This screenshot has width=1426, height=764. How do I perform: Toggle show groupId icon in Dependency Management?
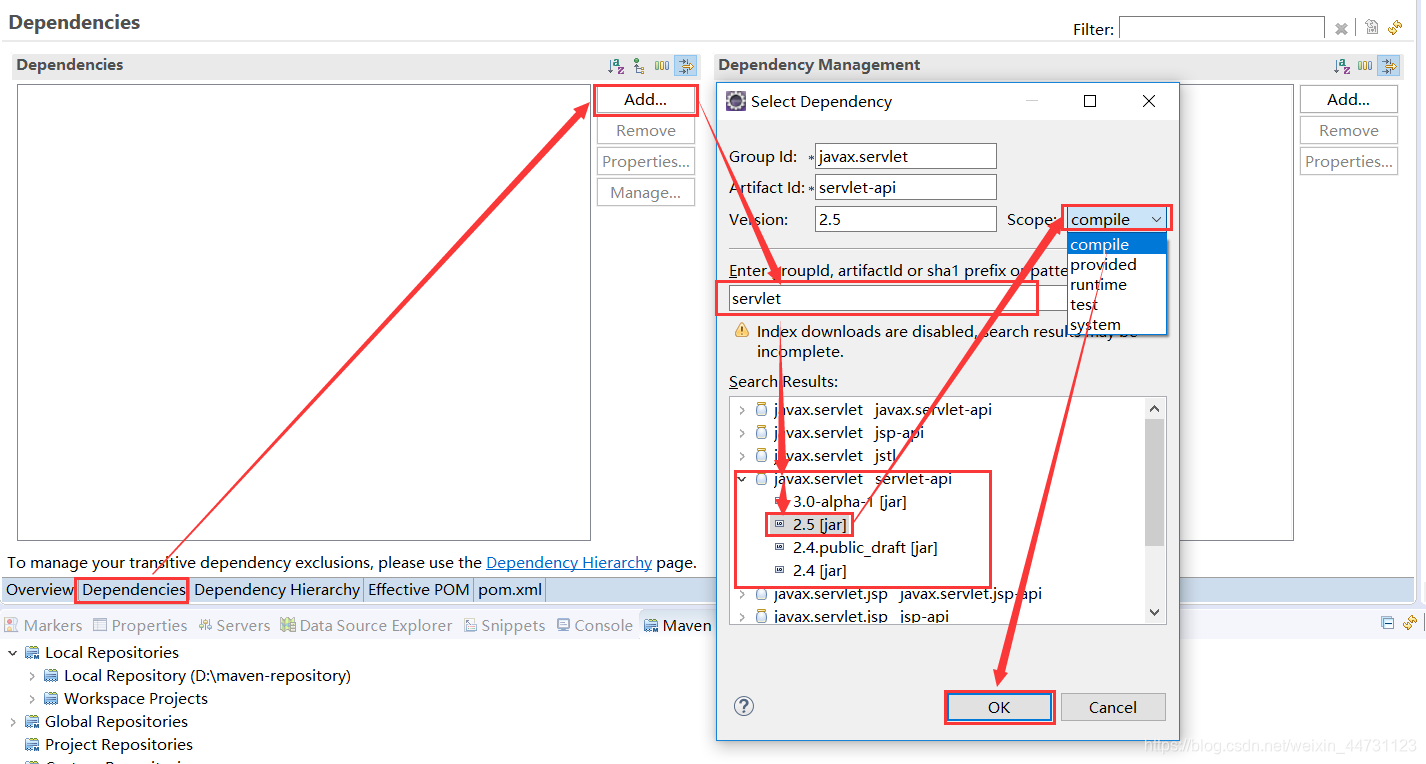pyautogui.click(x=1365, y=66)
